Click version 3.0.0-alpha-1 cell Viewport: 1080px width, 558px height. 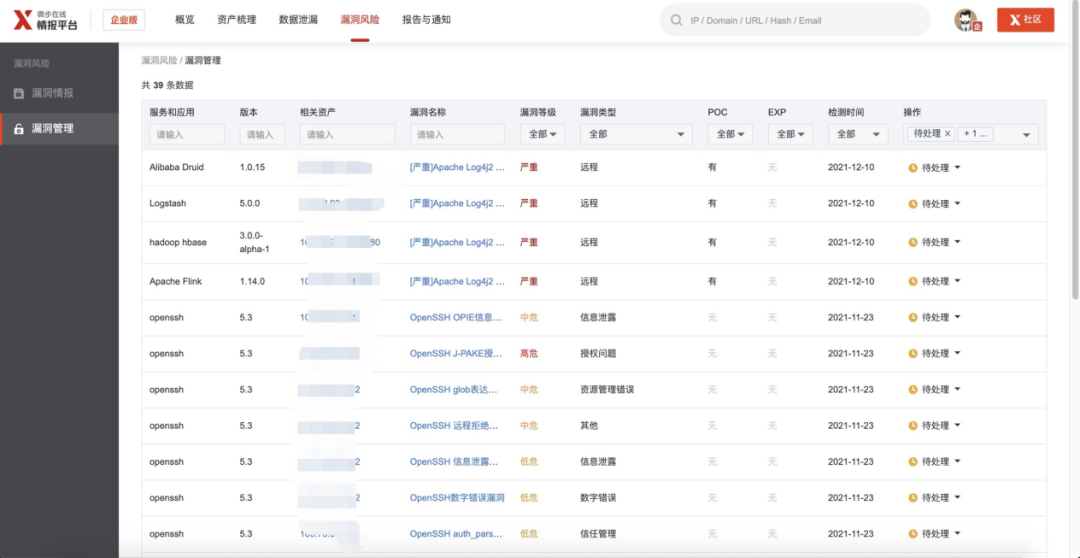tap(254, 242)
